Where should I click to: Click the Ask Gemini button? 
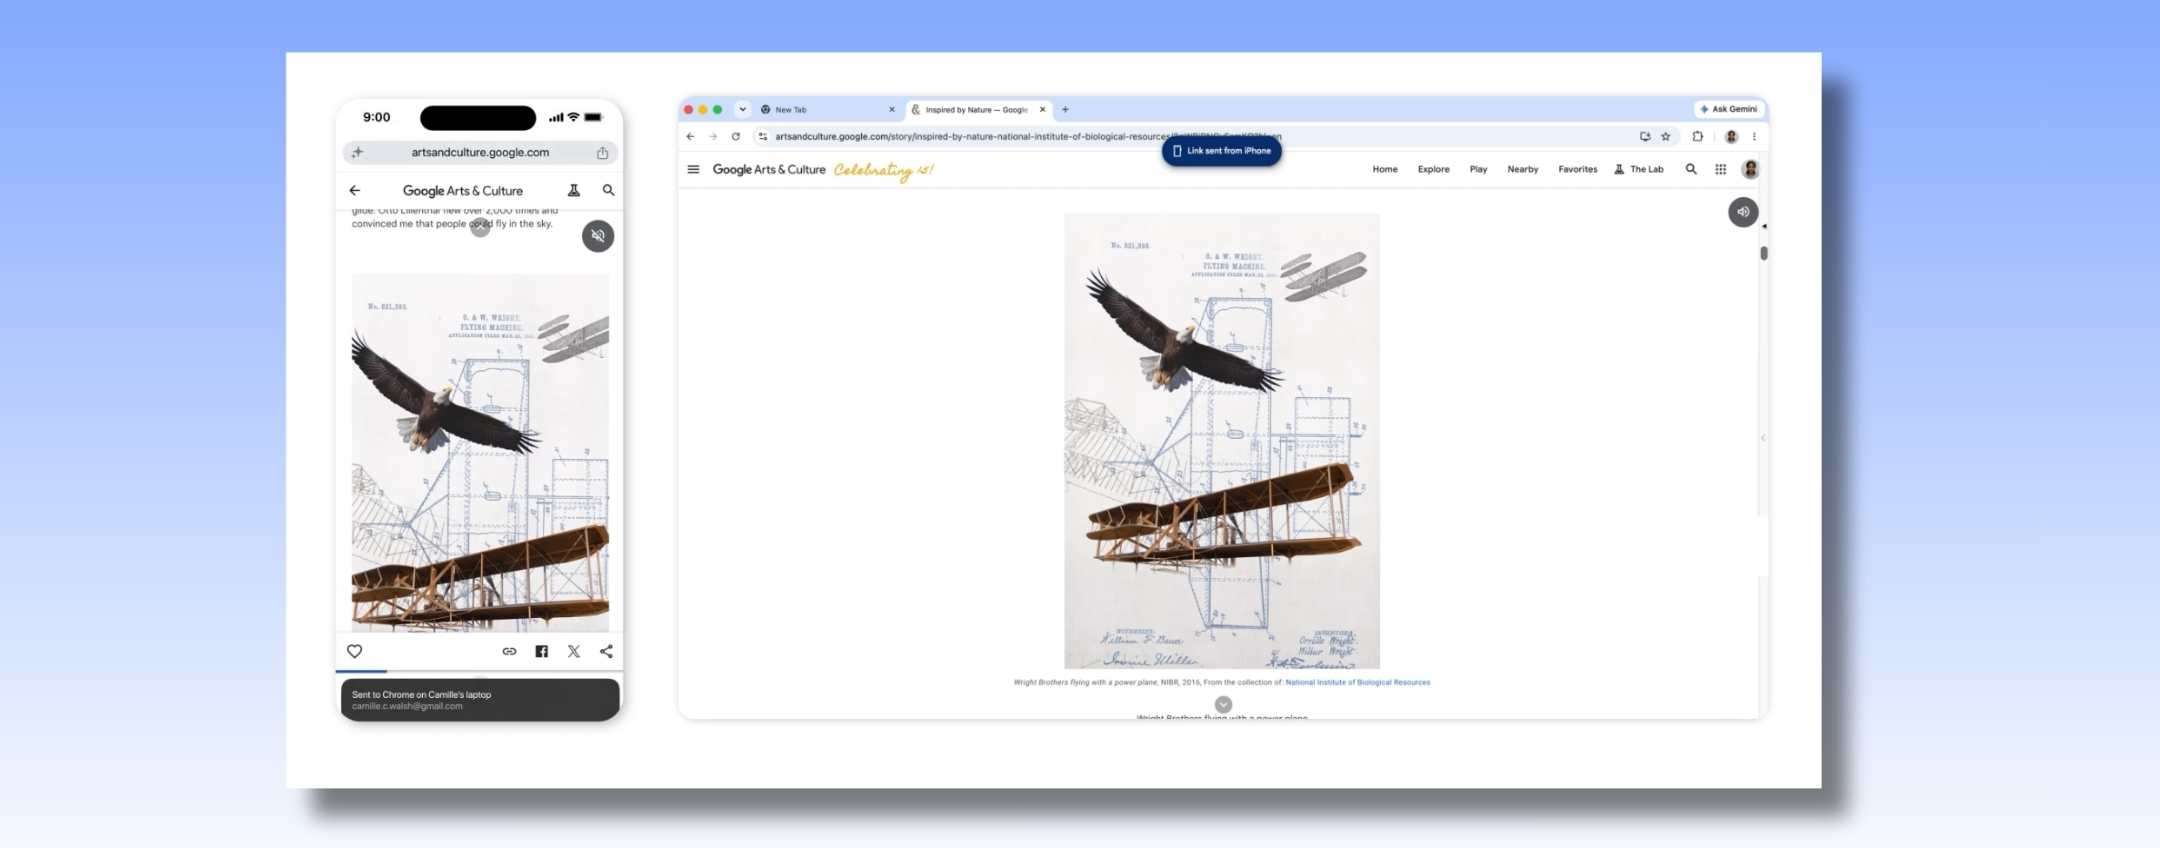coord(1729,109)
